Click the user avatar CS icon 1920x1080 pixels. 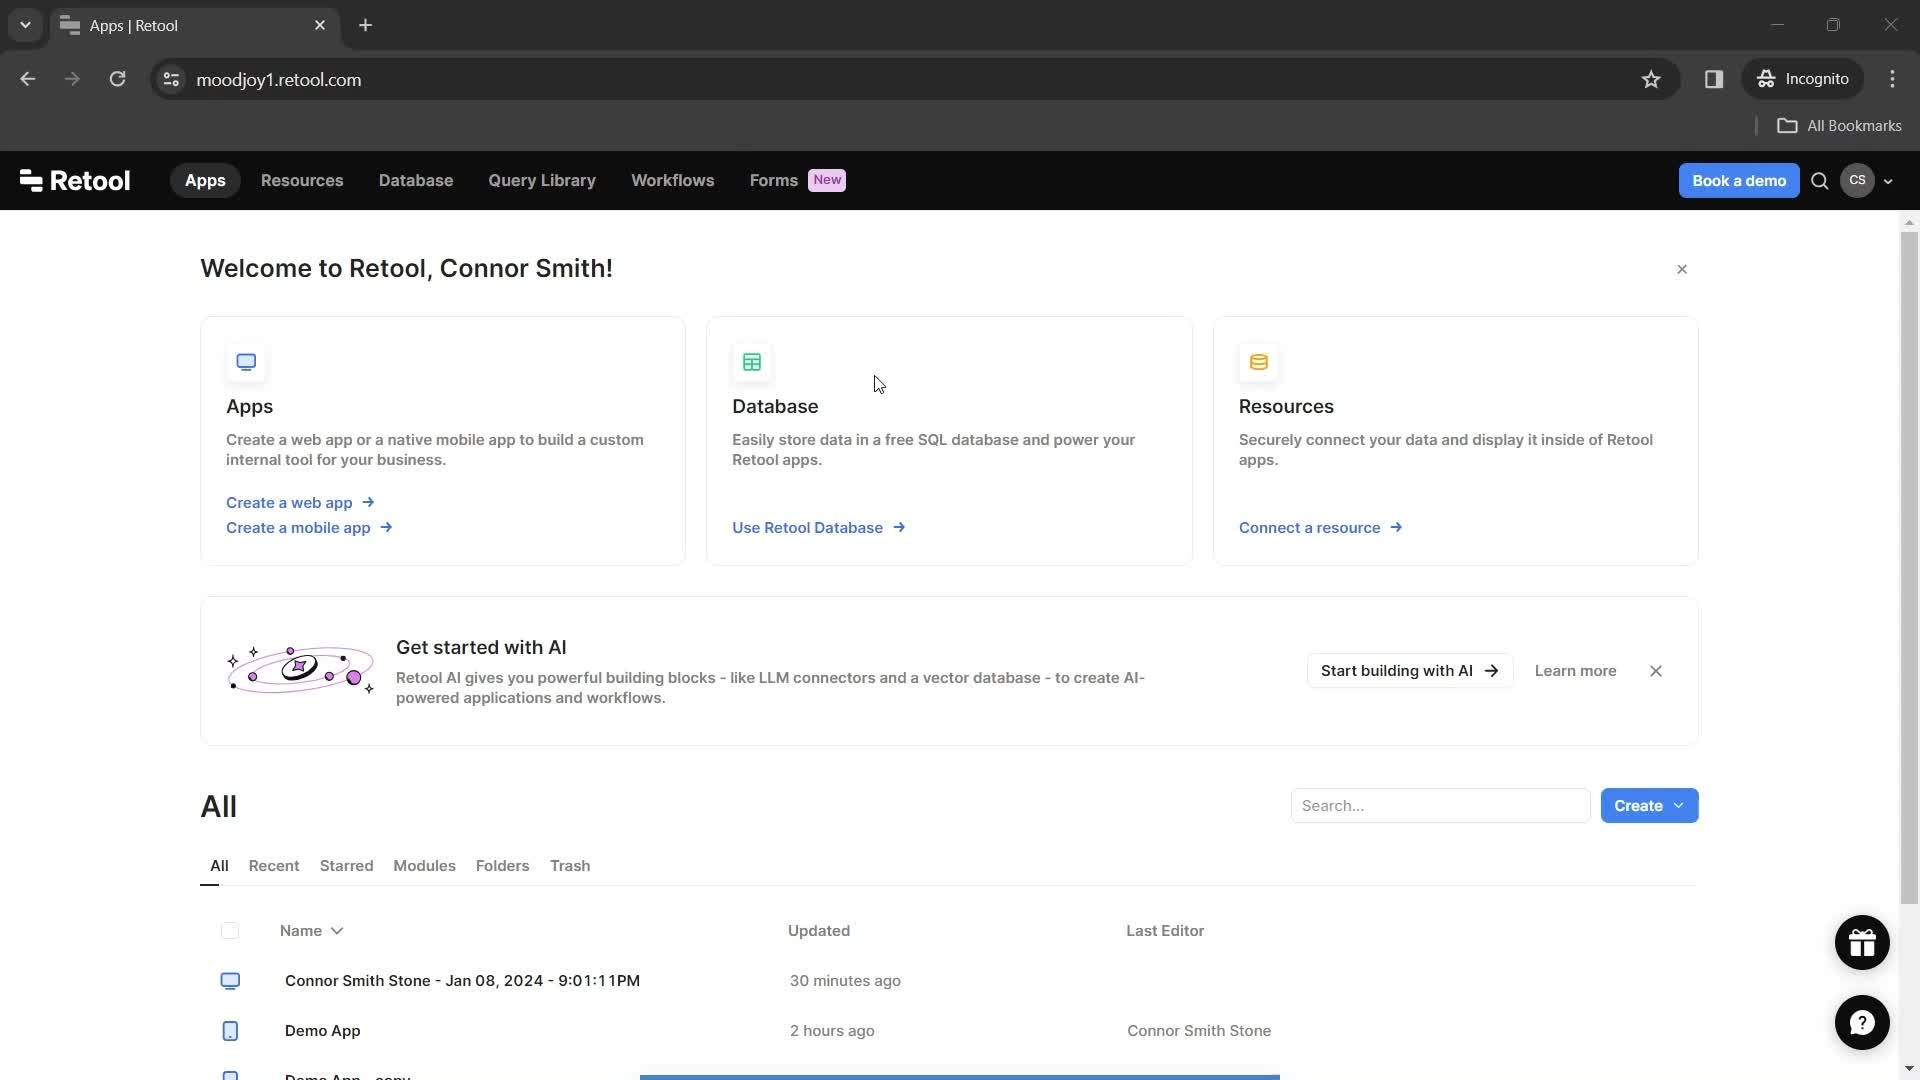[1858, 179]
